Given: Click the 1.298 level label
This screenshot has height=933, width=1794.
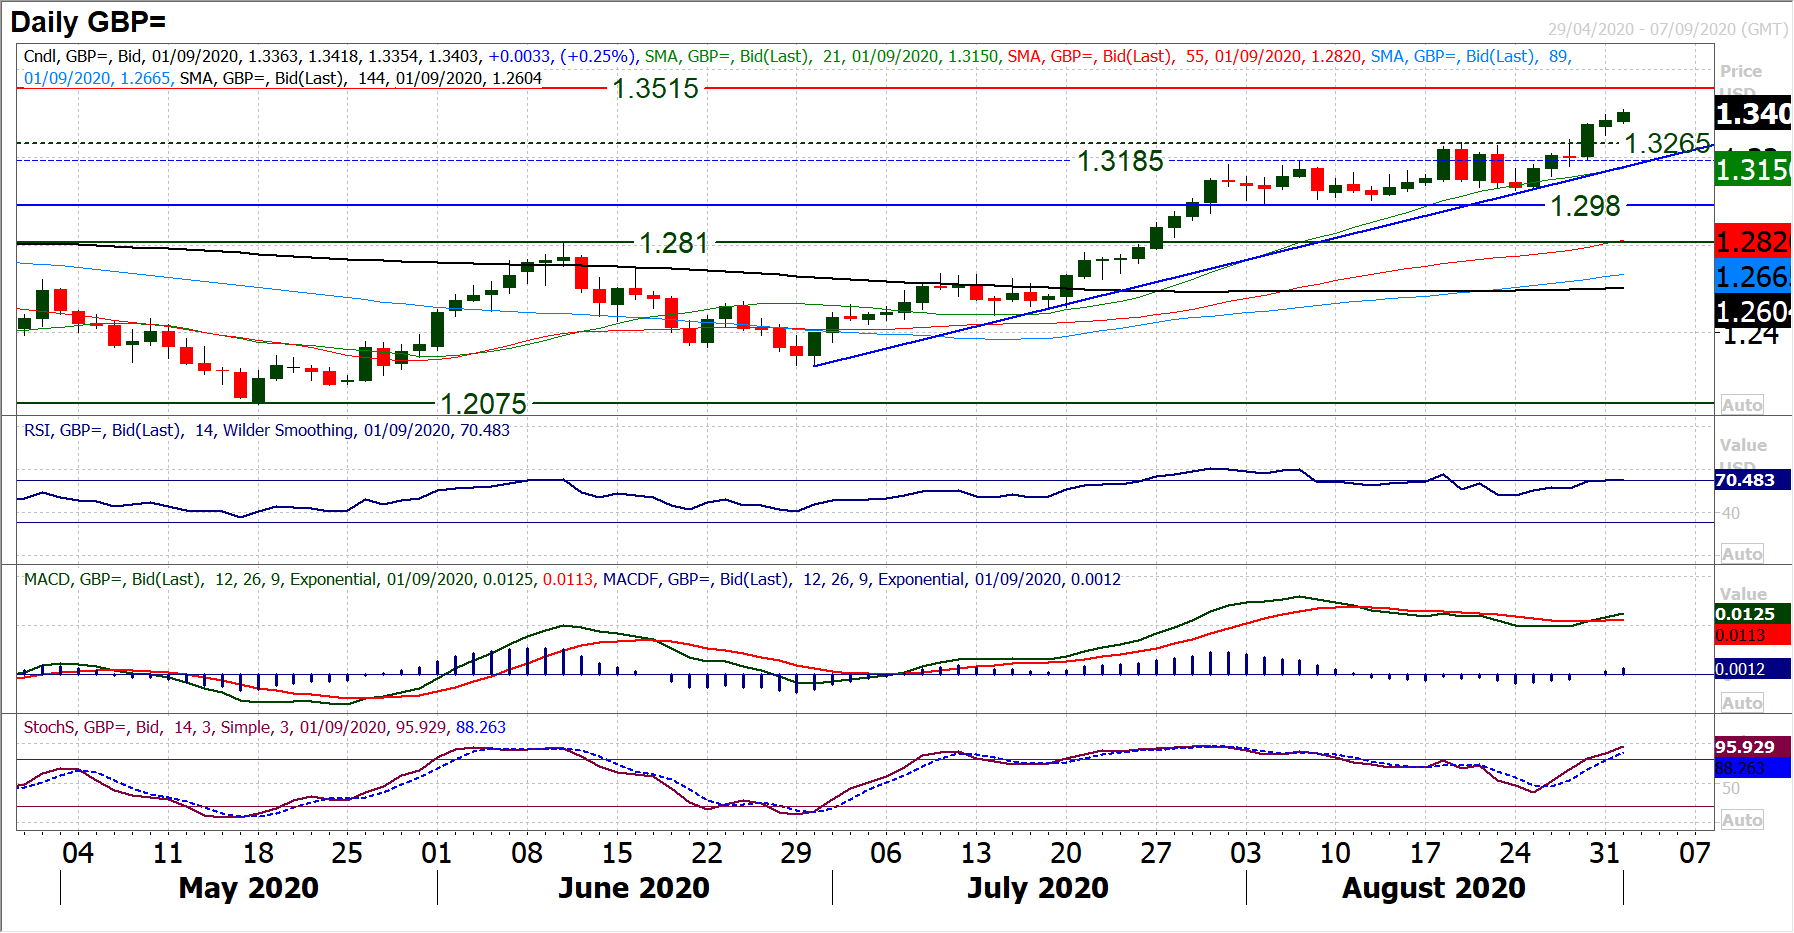Looking at the screenshot, I should coord(1584,206).
